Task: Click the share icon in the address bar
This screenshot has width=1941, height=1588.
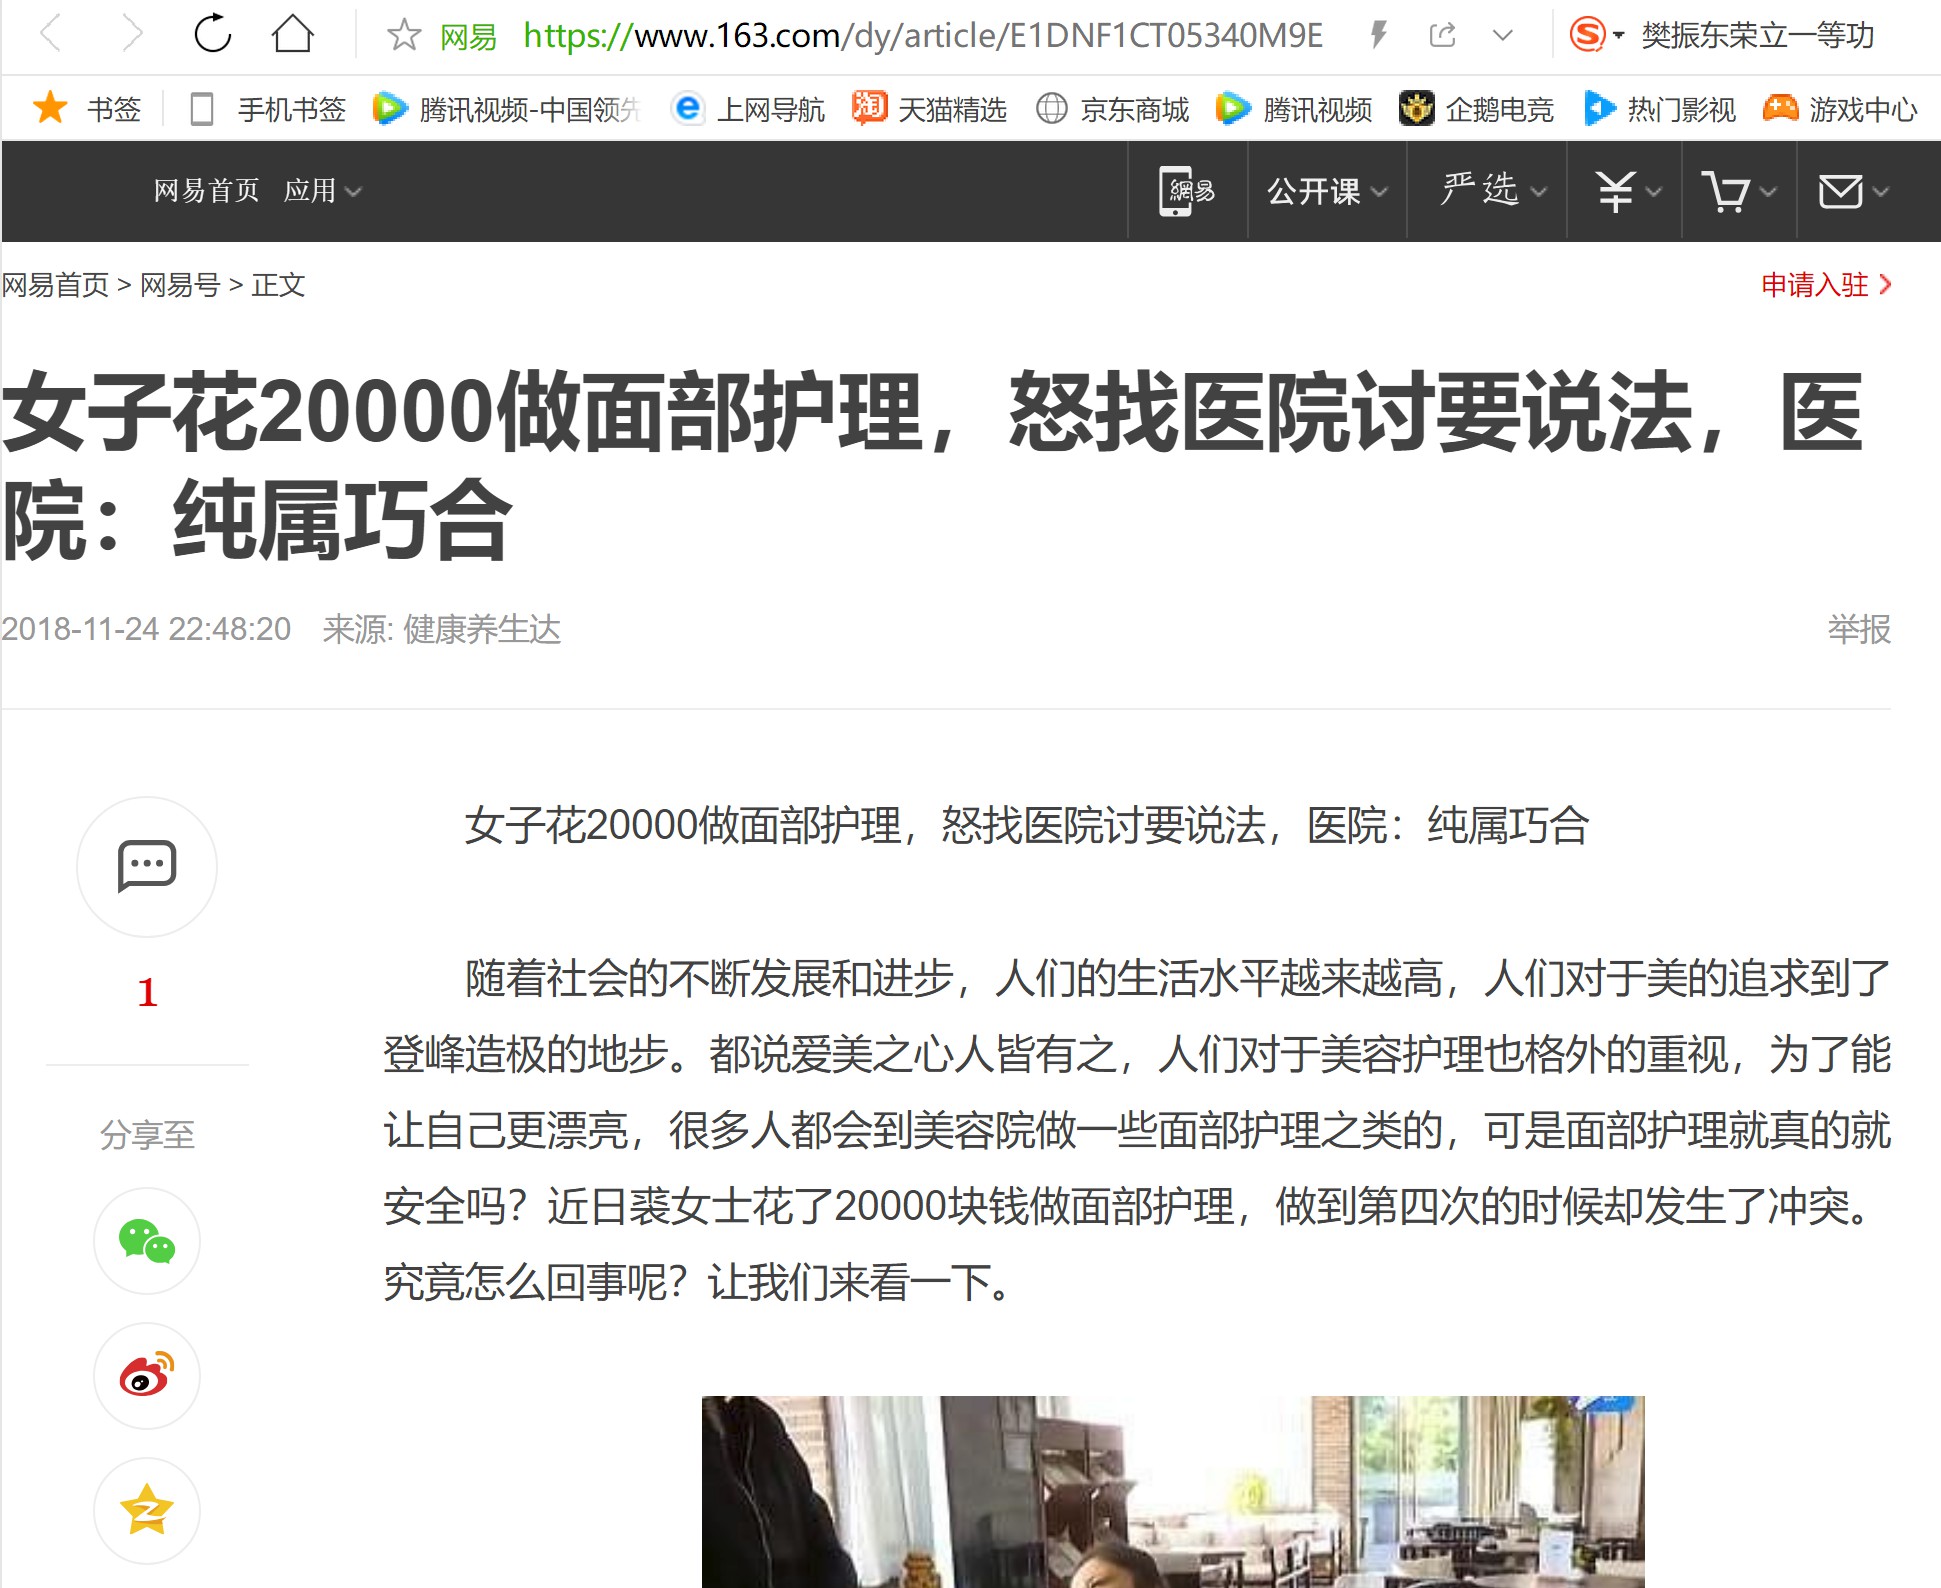Action: [x=1441, y=36]
